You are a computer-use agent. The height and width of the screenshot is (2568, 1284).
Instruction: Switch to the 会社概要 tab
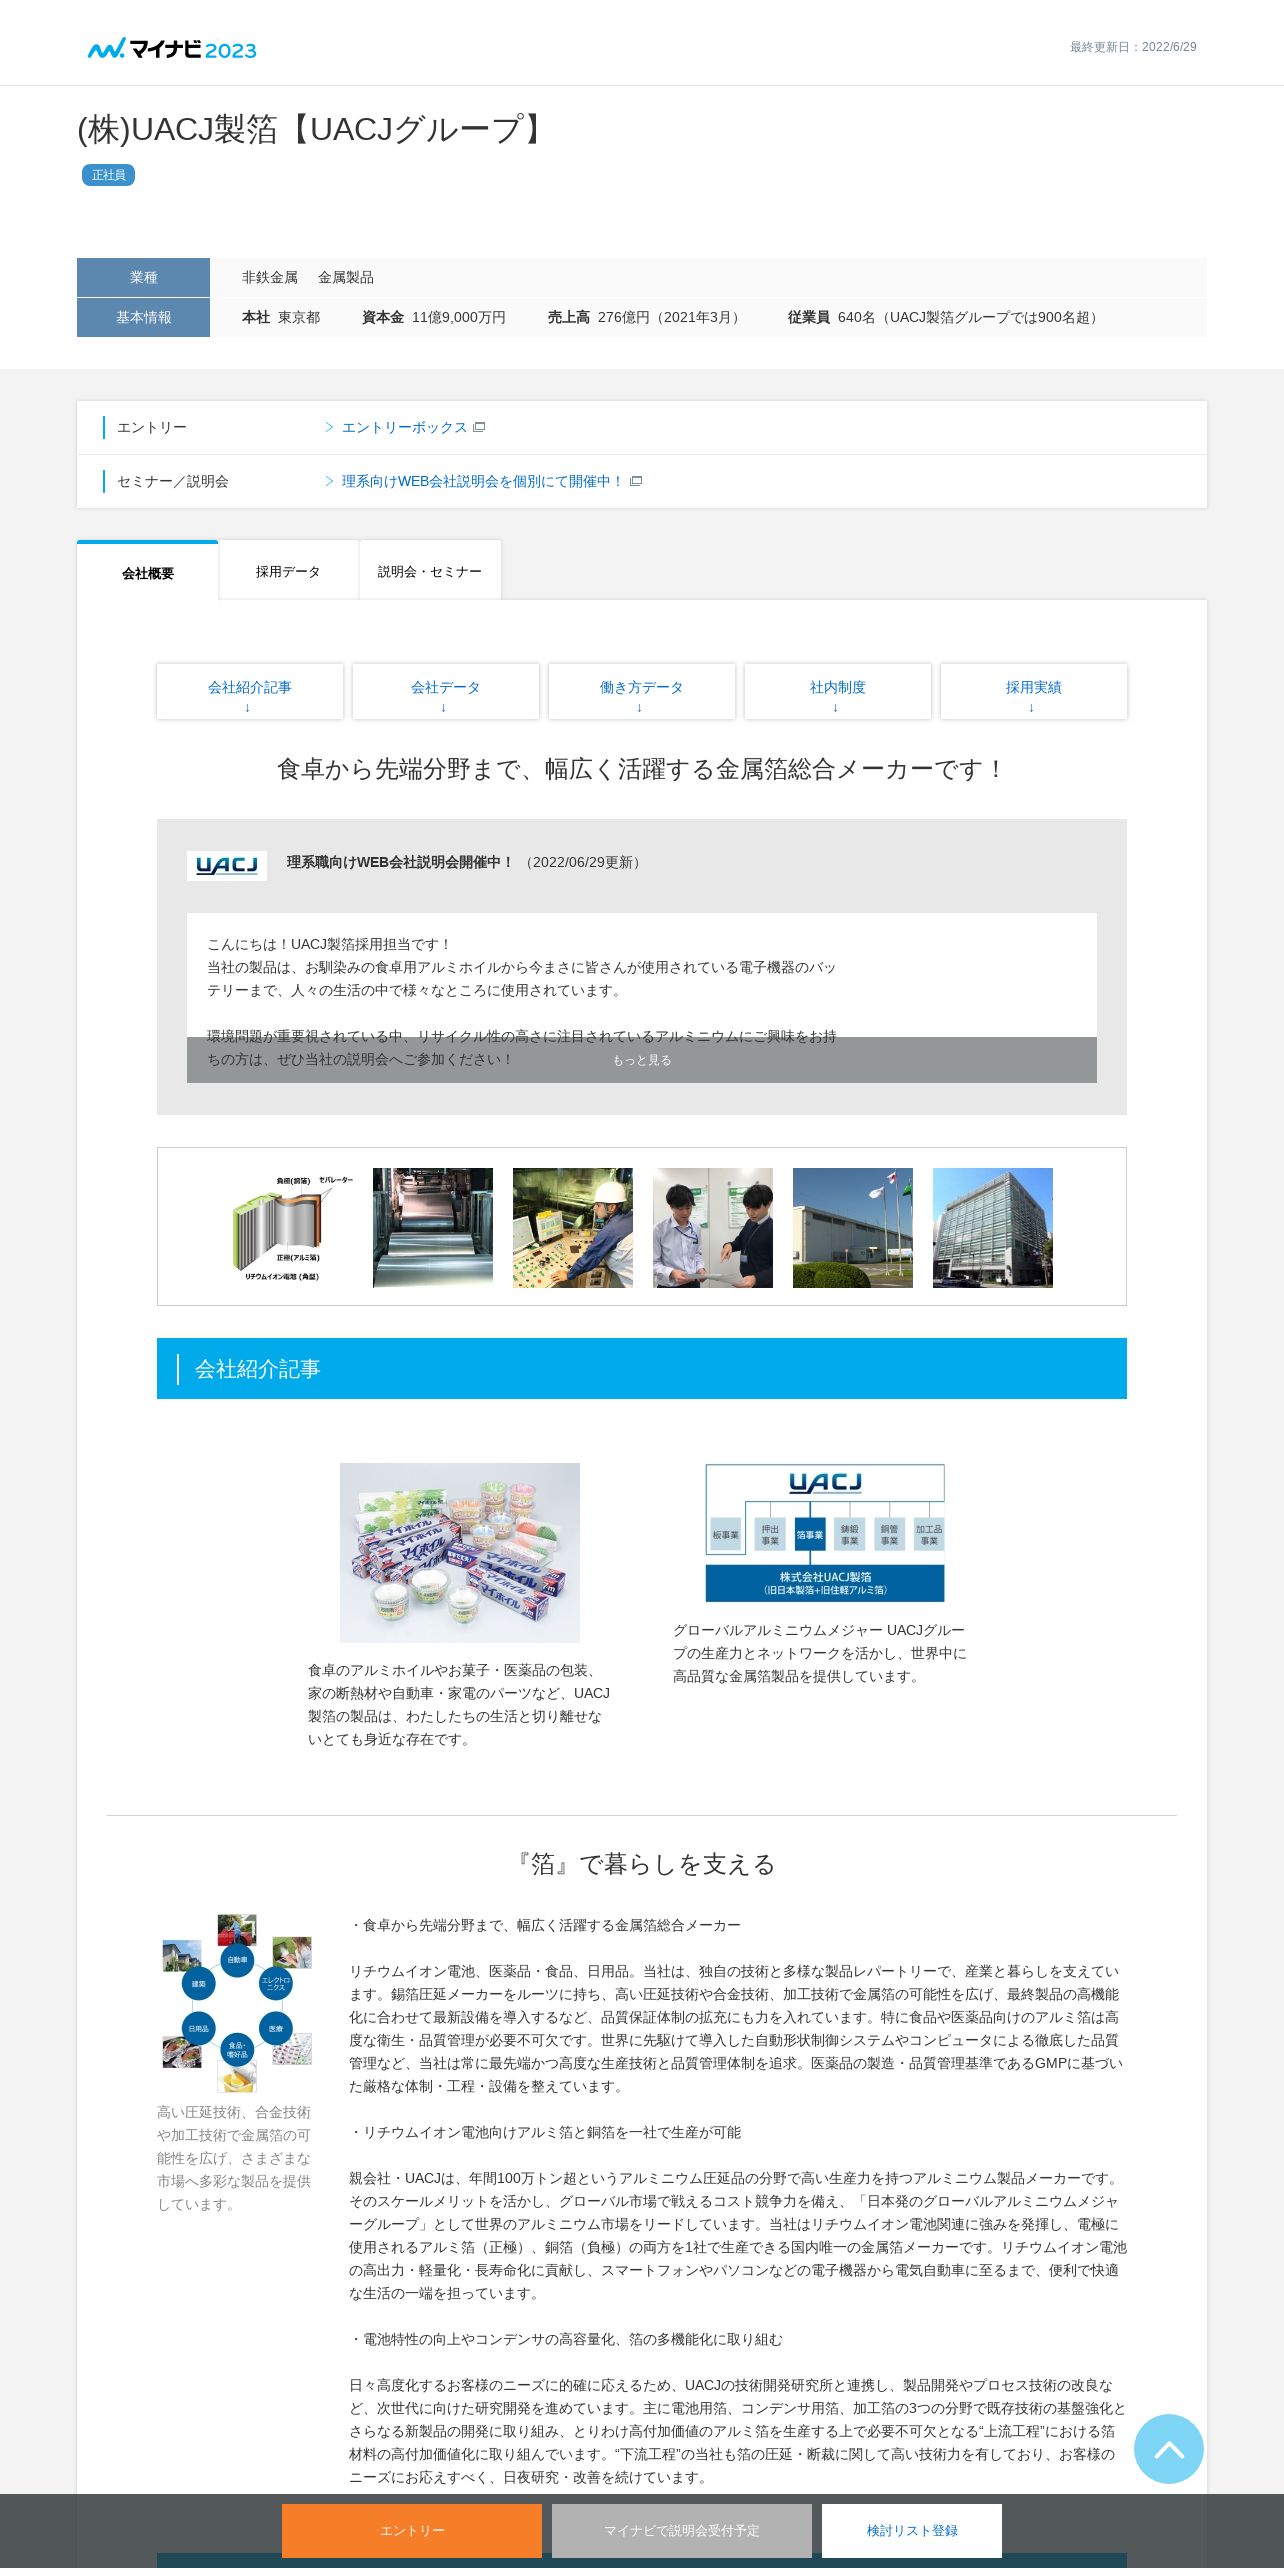(148, 572)
